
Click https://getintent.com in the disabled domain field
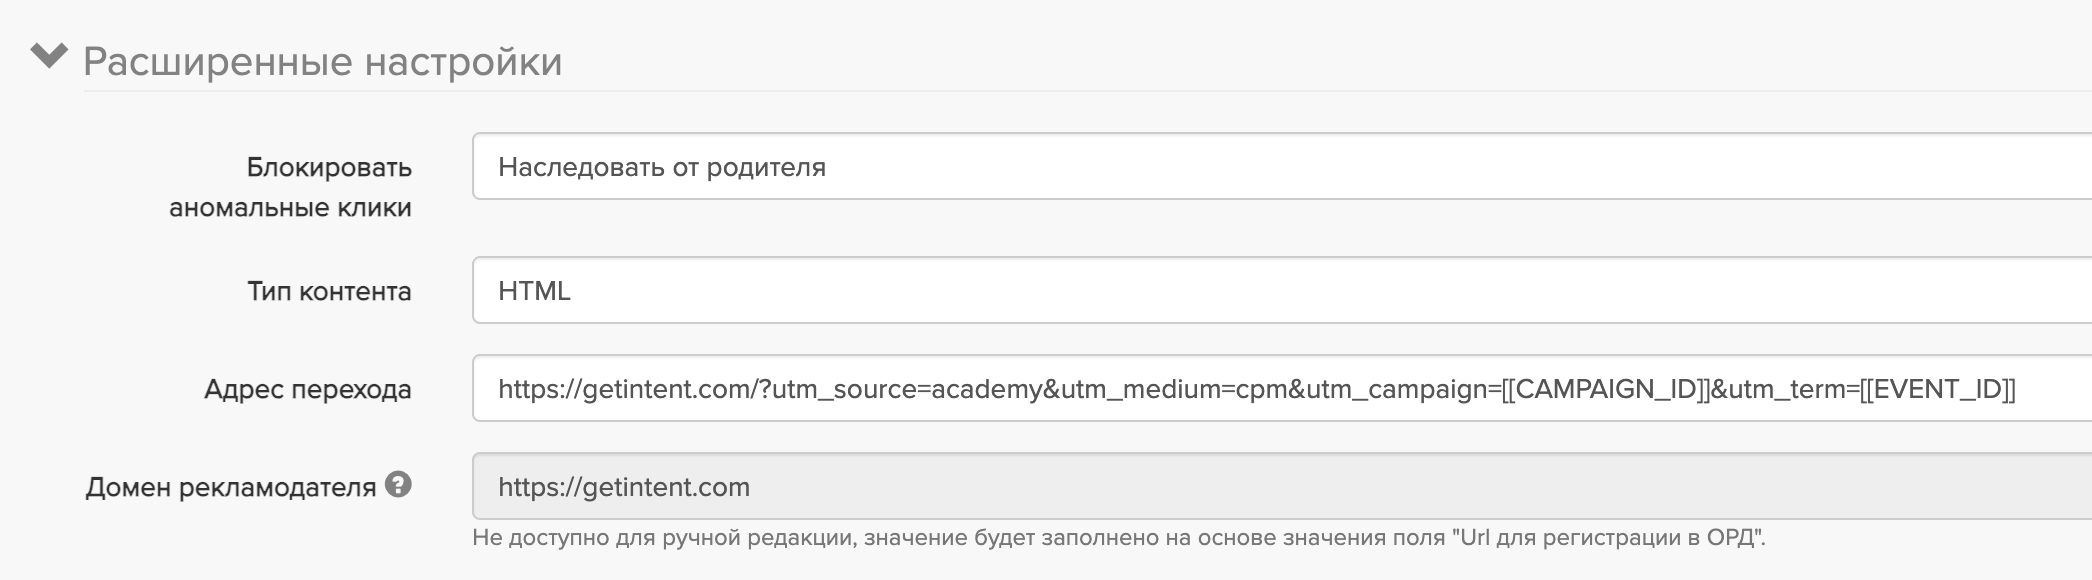coord(623,487)
